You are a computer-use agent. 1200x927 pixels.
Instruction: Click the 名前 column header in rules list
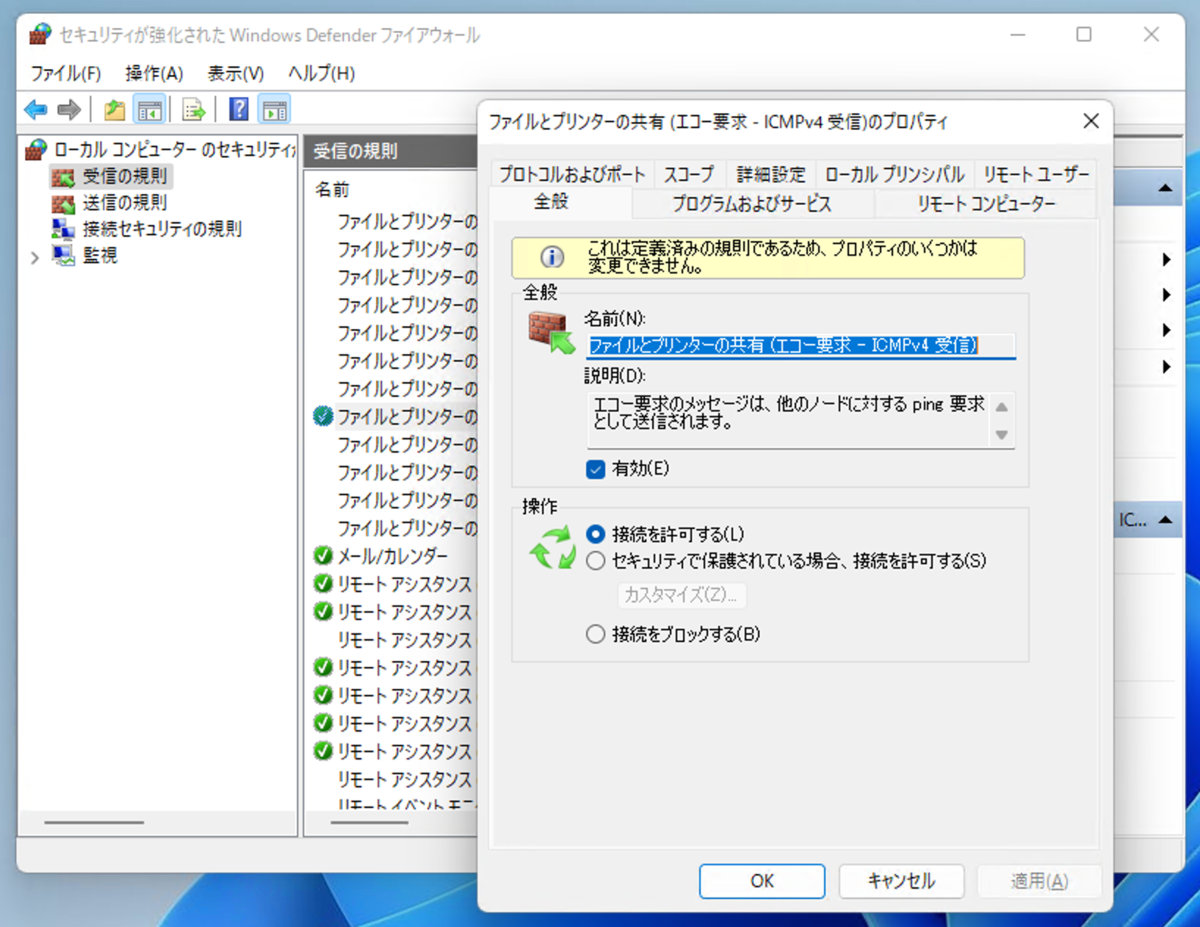(332, 189)
